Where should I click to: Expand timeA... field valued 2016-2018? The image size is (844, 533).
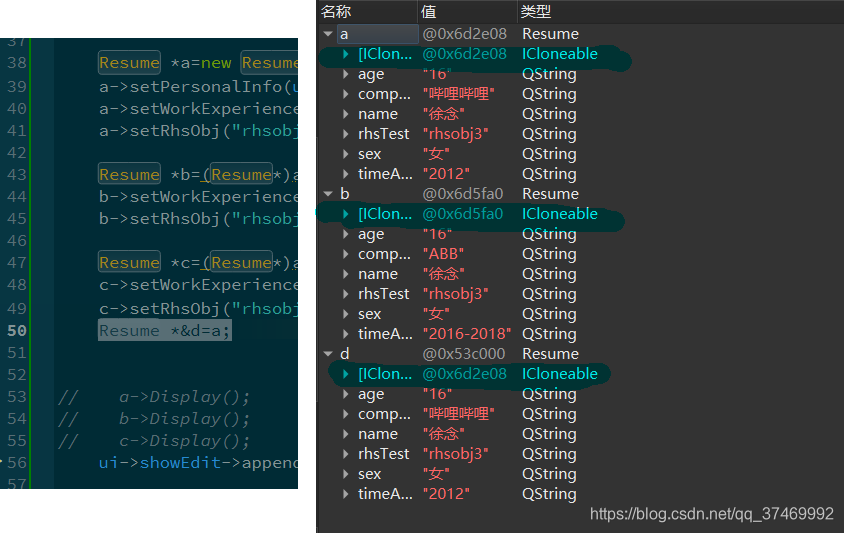346,334
